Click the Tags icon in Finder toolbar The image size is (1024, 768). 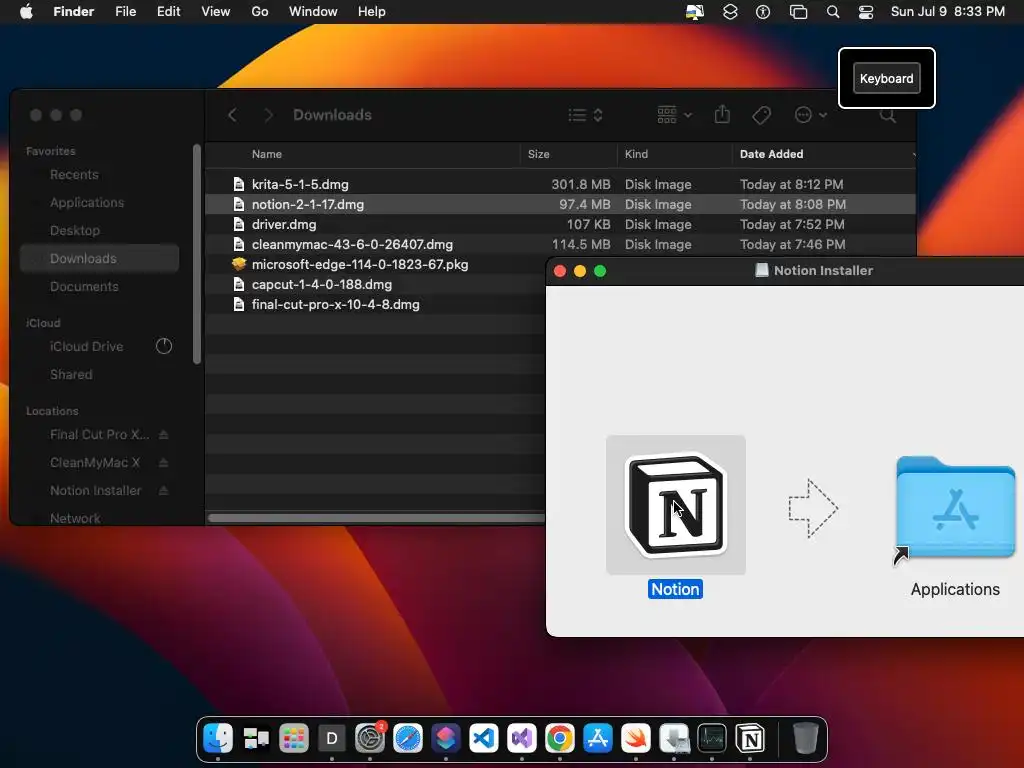pos(761,115)
